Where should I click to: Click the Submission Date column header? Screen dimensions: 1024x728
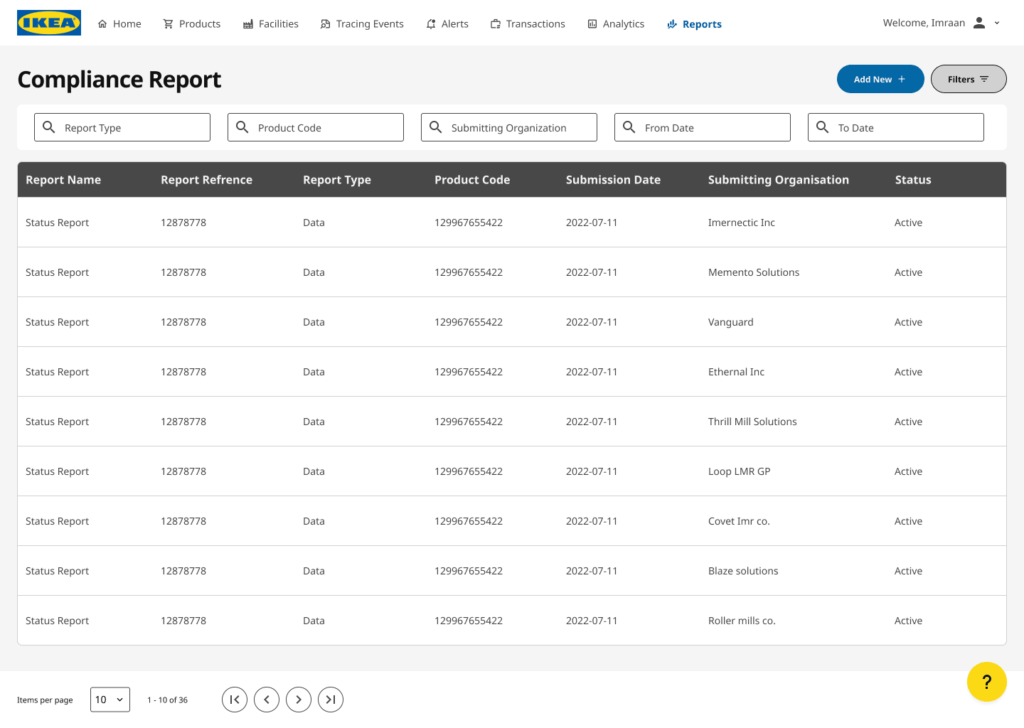pos(613,180)
